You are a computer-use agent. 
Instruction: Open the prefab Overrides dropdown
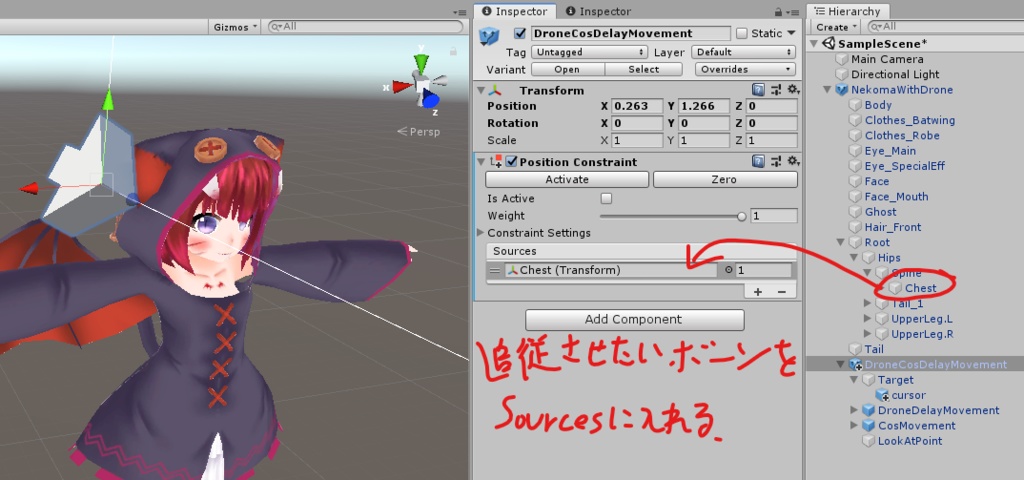tap(744, 69)
